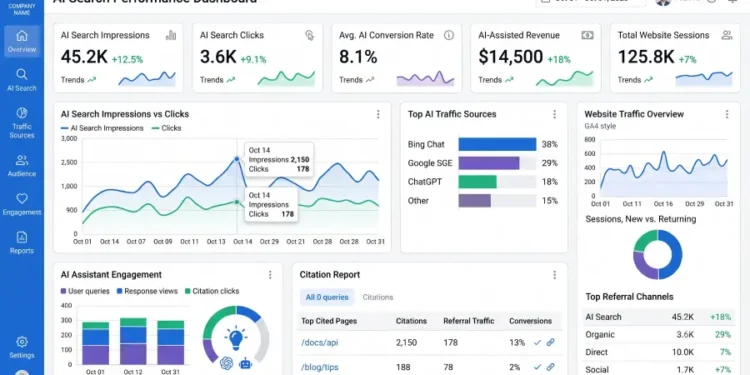Toggle the Citation clicks legend item
Viewport: 750px width, 375px height.
click(x=212, y=291)
